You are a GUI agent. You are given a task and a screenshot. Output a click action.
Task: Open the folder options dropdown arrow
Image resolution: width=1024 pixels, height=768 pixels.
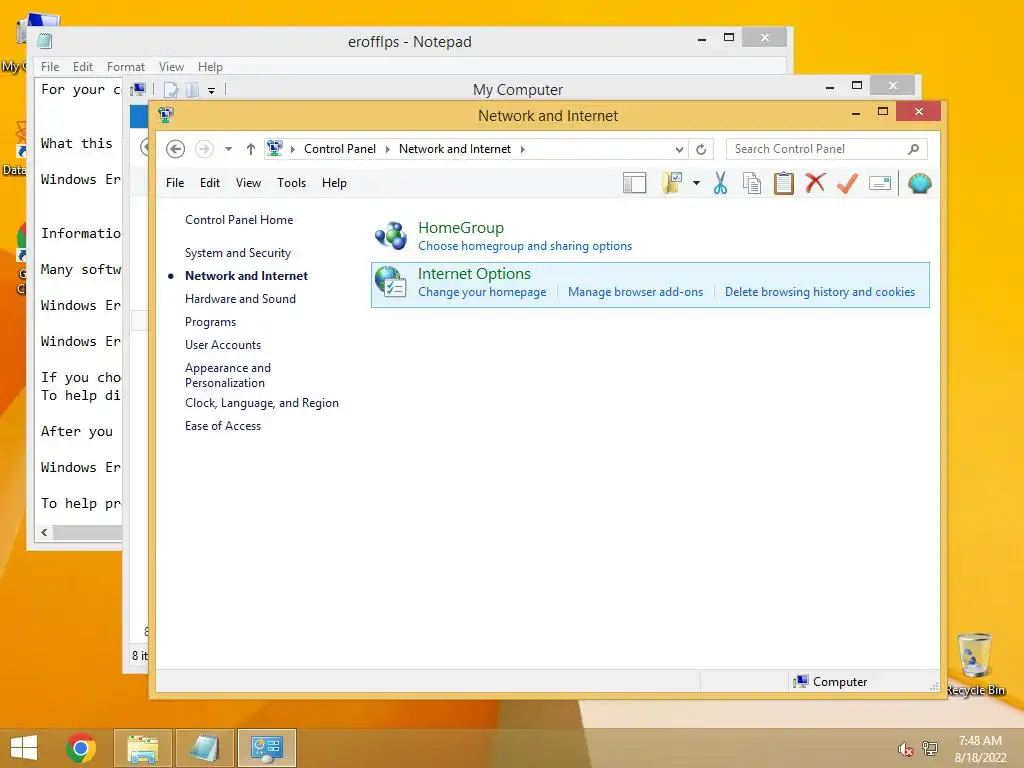pos(697,184)
